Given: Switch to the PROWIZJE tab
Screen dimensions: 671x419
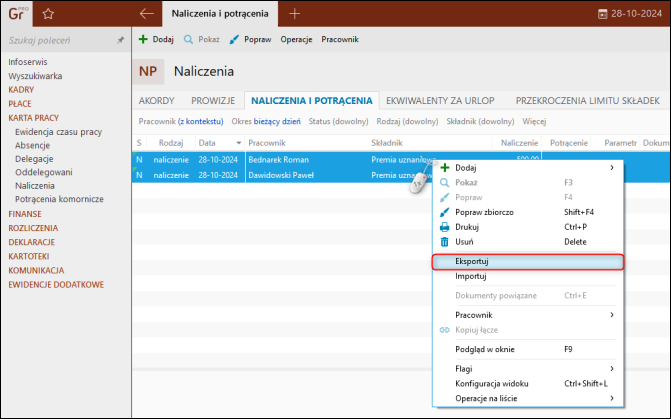Looking at the screenshot, I should pyautogui.click(x=213, y=101).
